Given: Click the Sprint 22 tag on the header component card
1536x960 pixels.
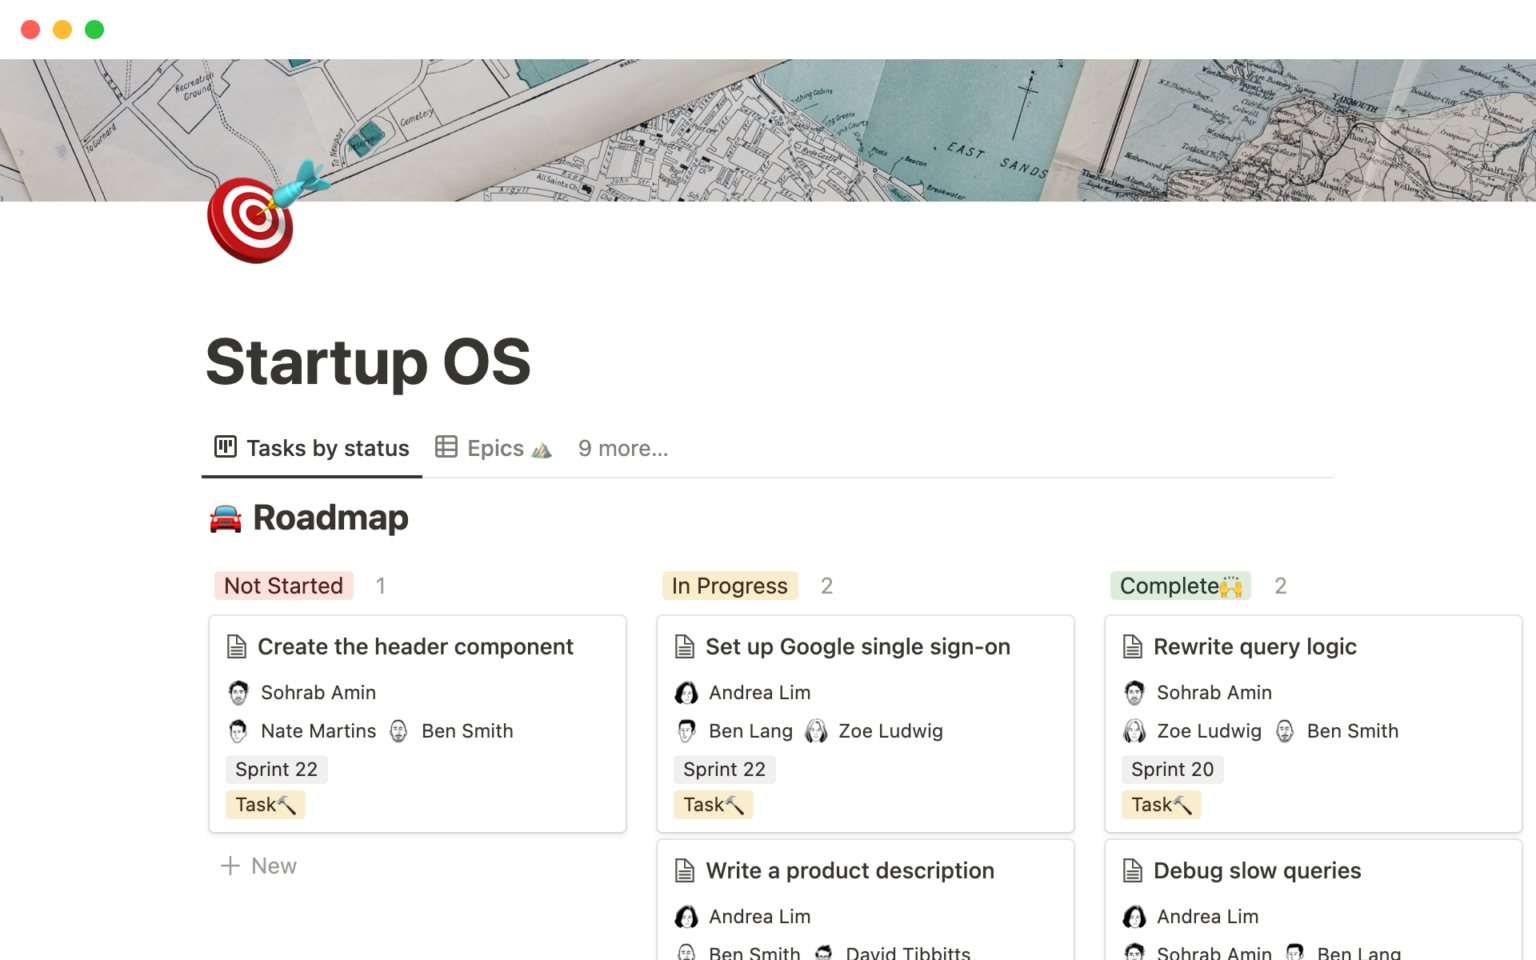Looking at the screenshot, I should [276, 769].
